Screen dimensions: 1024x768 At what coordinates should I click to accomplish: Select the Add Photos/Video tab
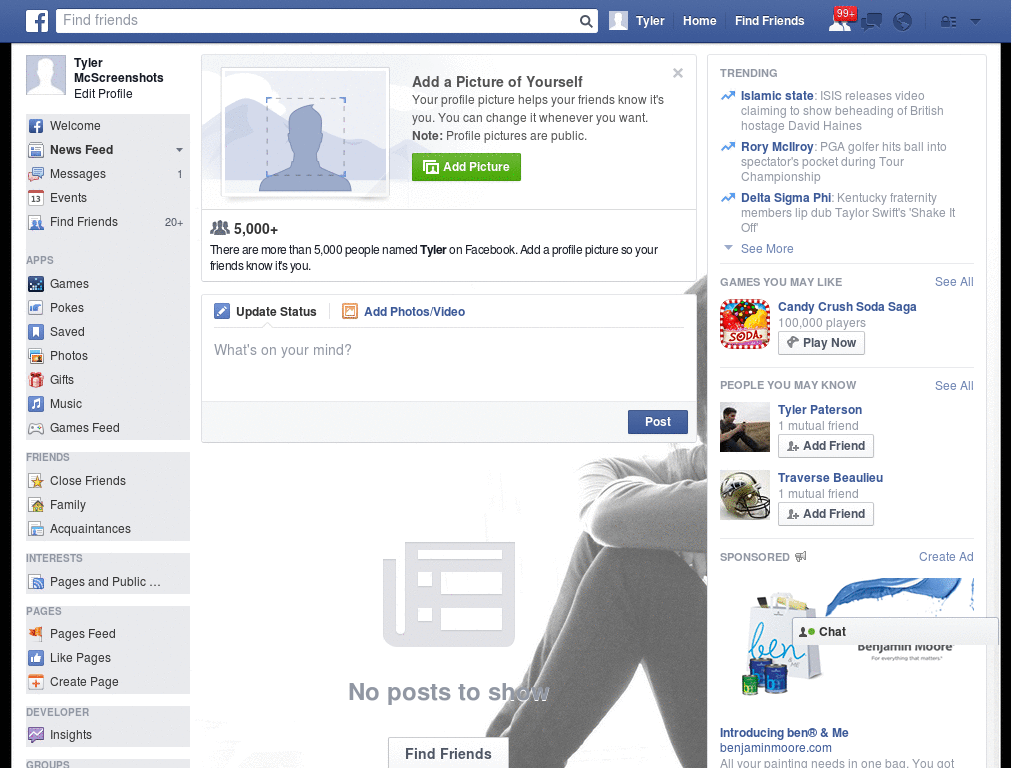(x=404, y=312)
